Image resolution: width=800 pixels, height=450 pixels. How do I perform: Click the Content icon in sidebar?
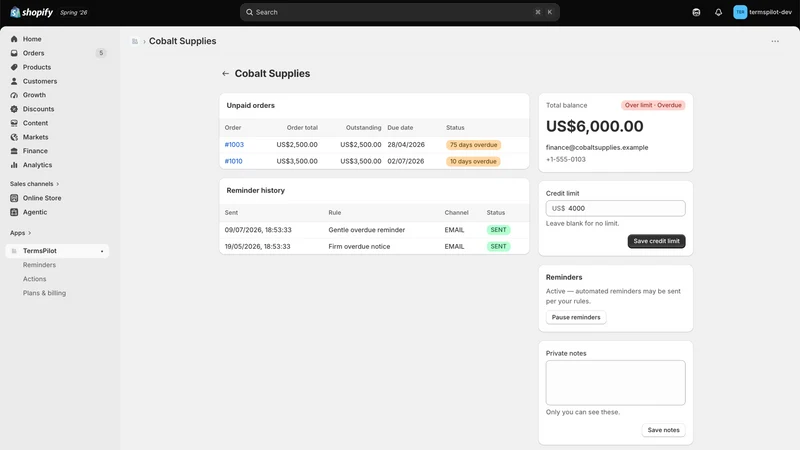[14, 123]
